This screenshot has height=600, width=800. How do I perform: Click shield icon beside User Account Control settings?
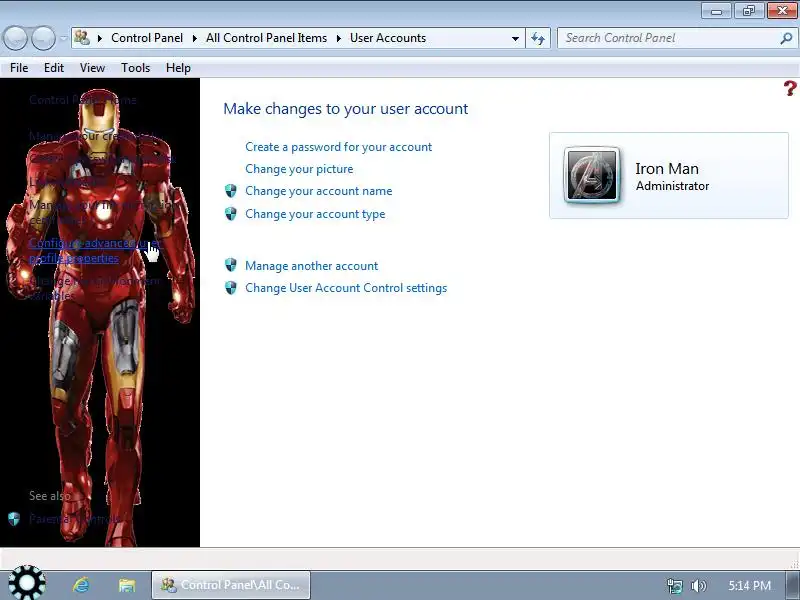231,288
